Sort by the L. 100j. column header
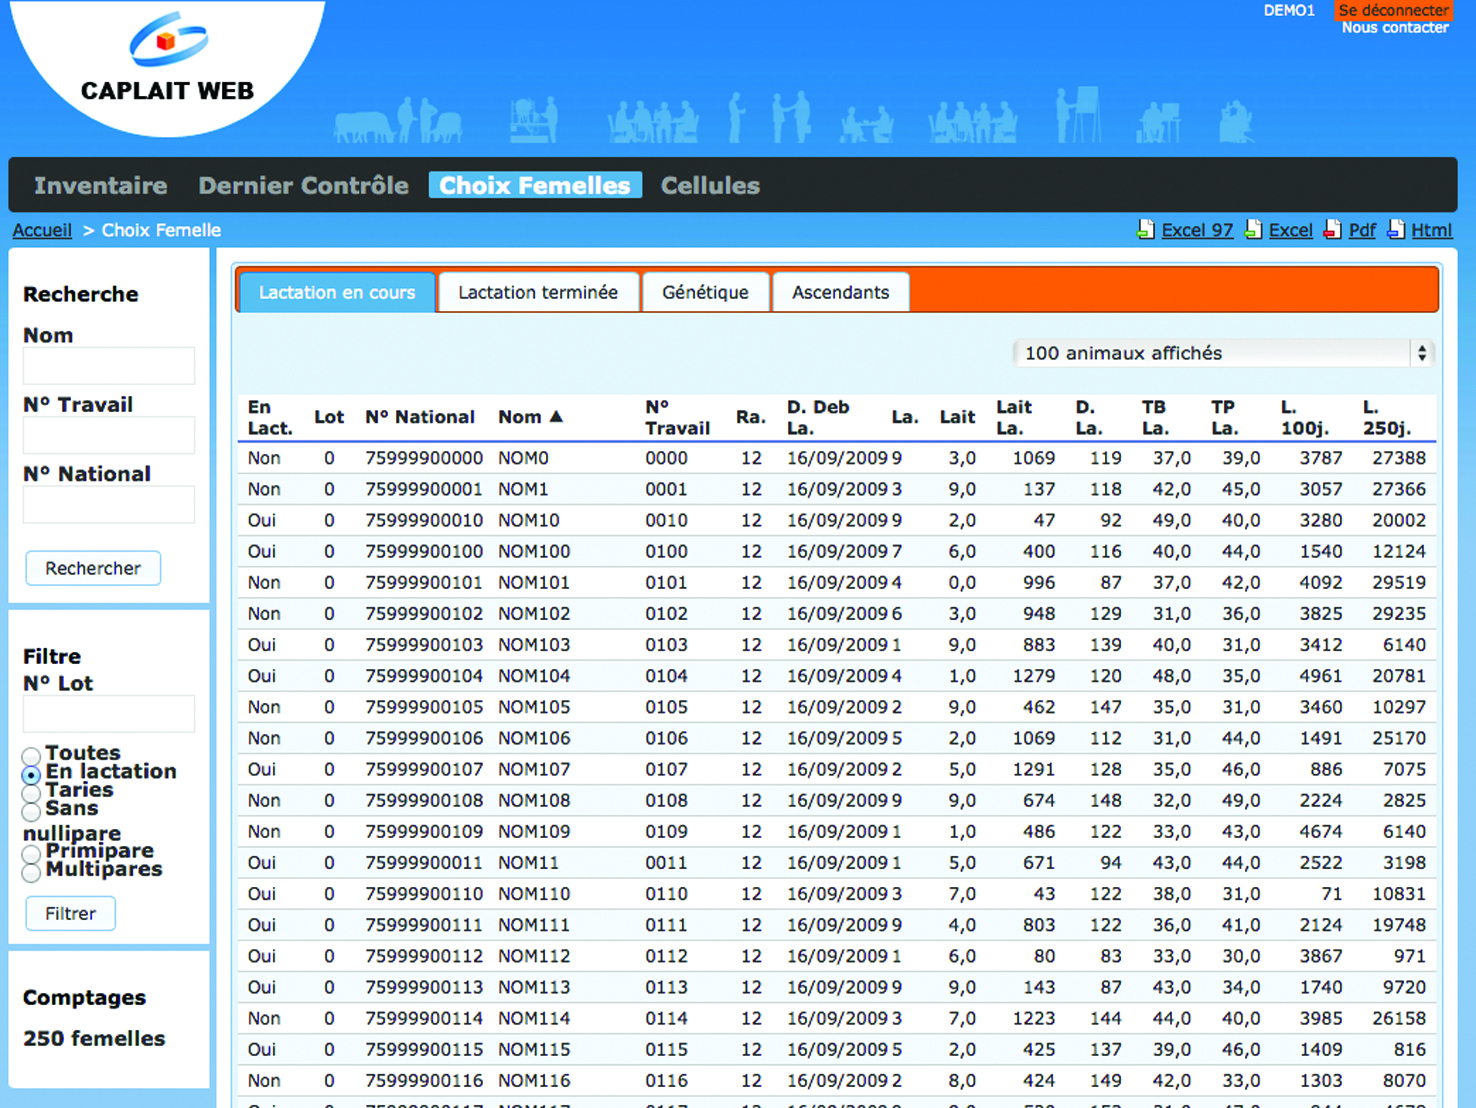Viewport: 1476px width, 1108px height. (x=1305, y=417)
